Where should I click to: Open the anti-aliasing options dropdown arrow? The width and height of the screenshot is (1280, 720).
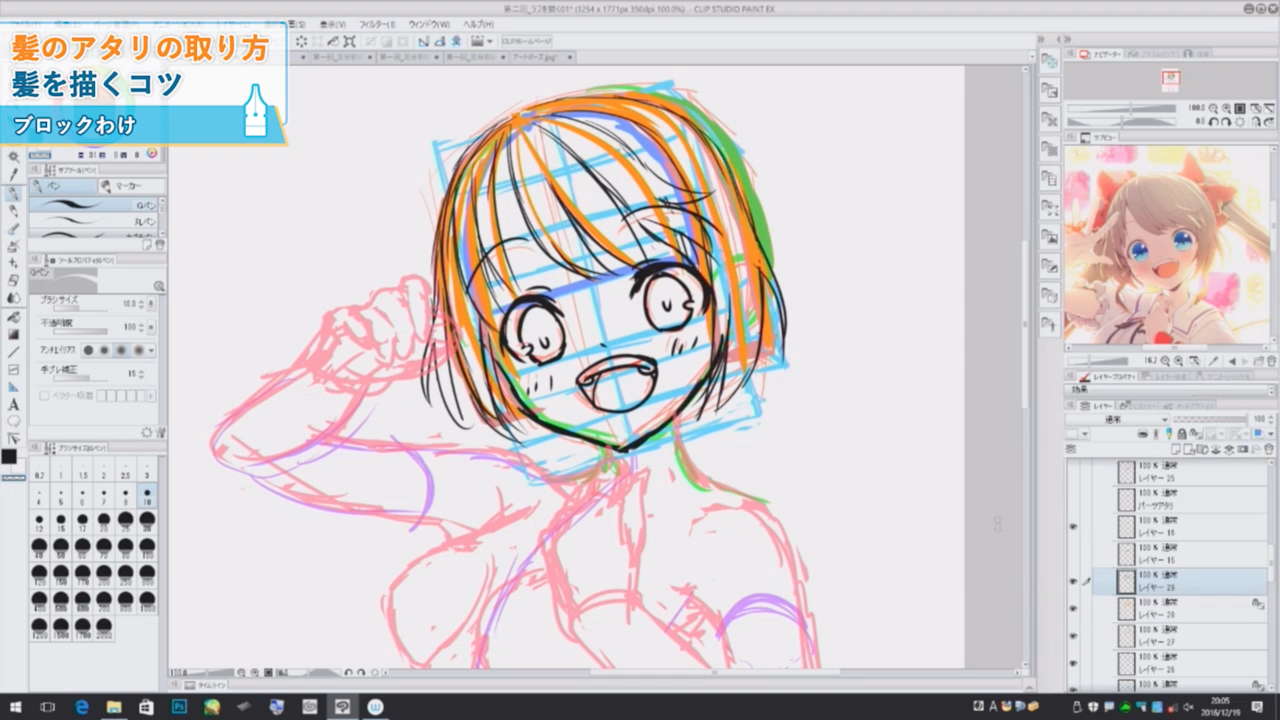coord(152,350)
